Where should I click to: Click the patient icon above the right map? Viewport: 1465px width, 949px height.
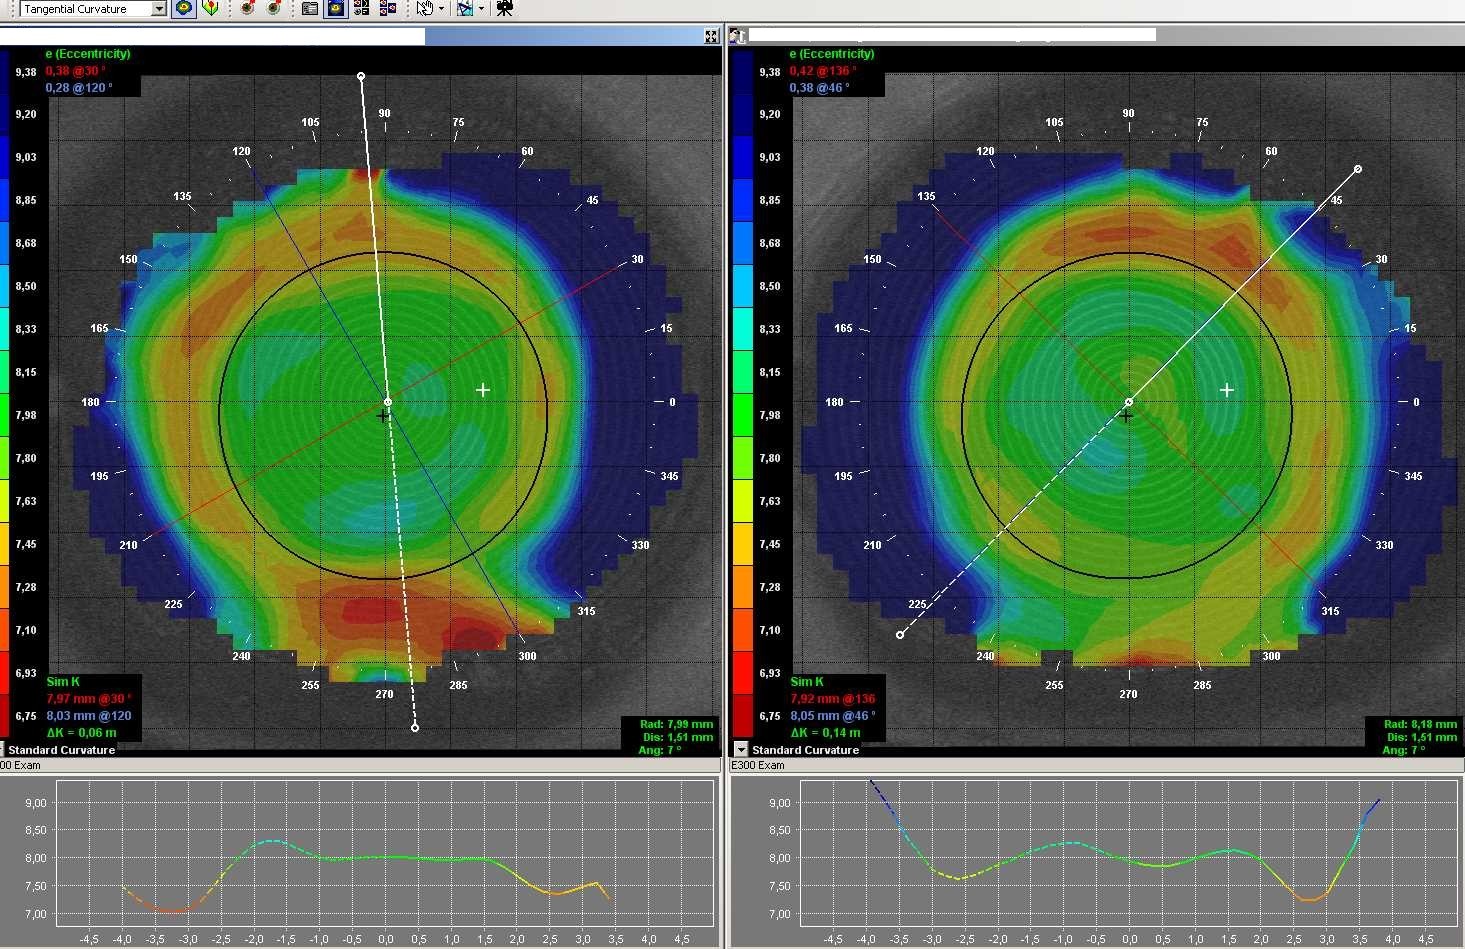[x=737, y=35]
